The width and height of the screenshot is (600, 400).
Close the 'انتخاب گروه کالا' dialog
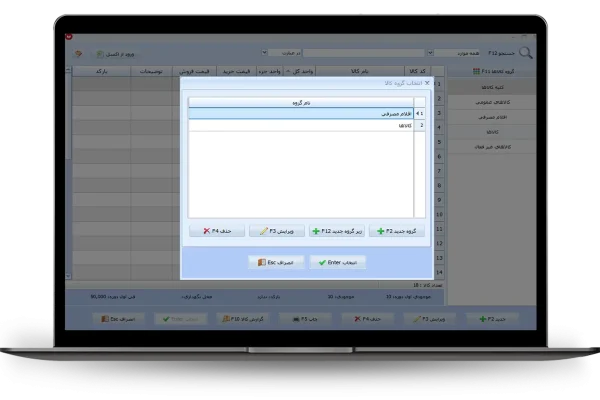tap(428, 84)
